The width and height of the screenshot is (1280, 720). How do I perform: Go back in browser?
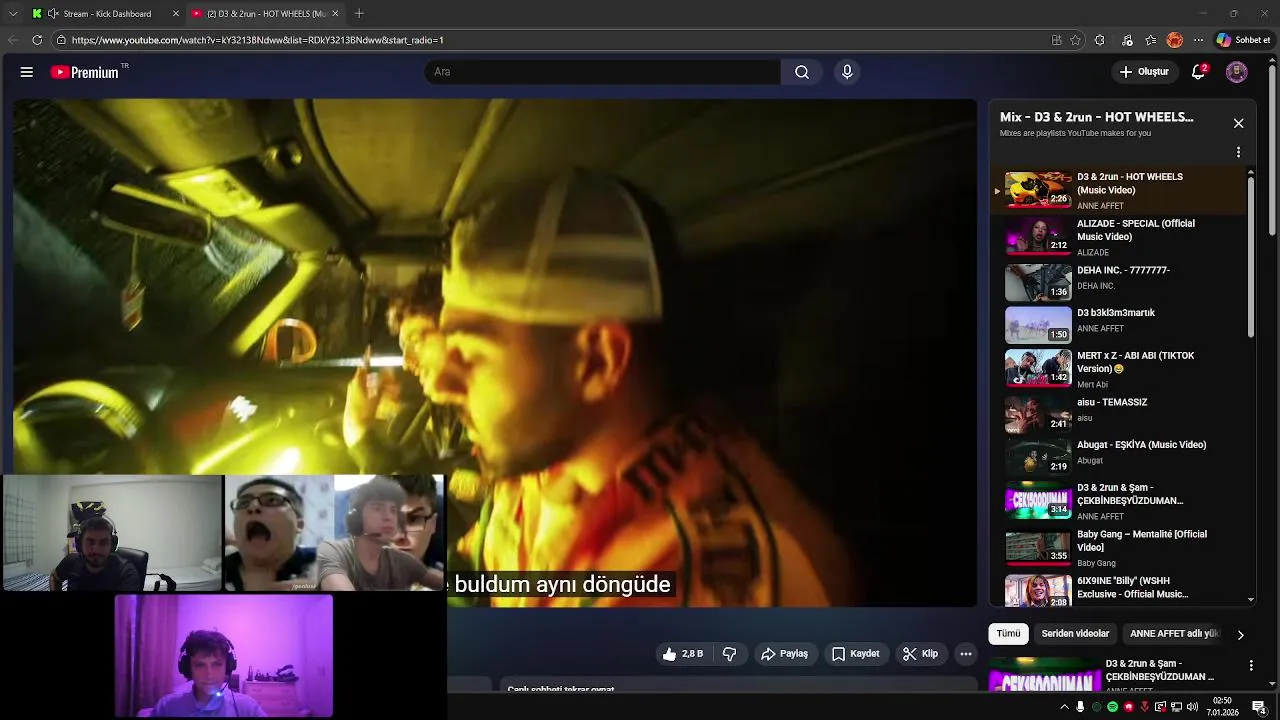[13, 40]
